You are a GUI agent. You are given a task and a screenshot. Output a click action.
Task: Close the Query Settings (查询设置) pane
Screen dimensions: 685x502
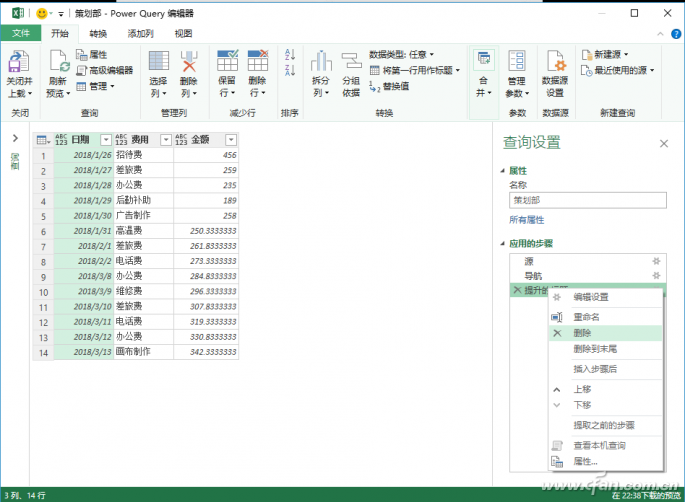click(664, 143)
